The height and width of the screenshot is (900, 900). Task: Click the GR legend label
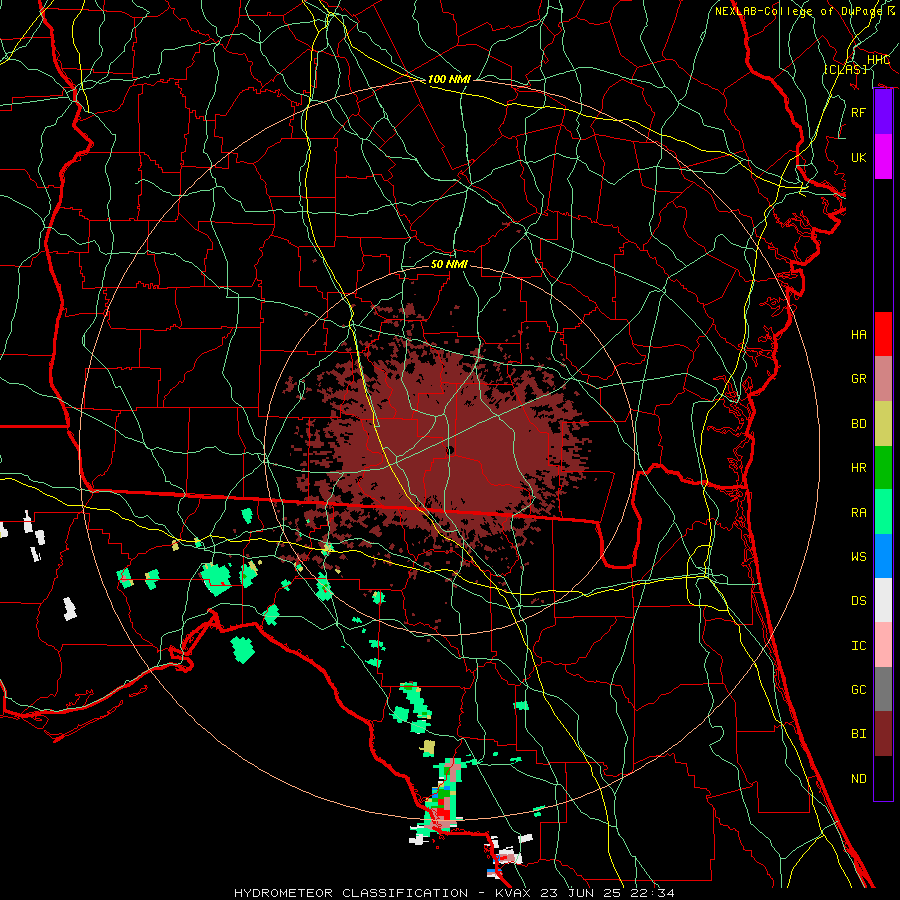point(859,379)
